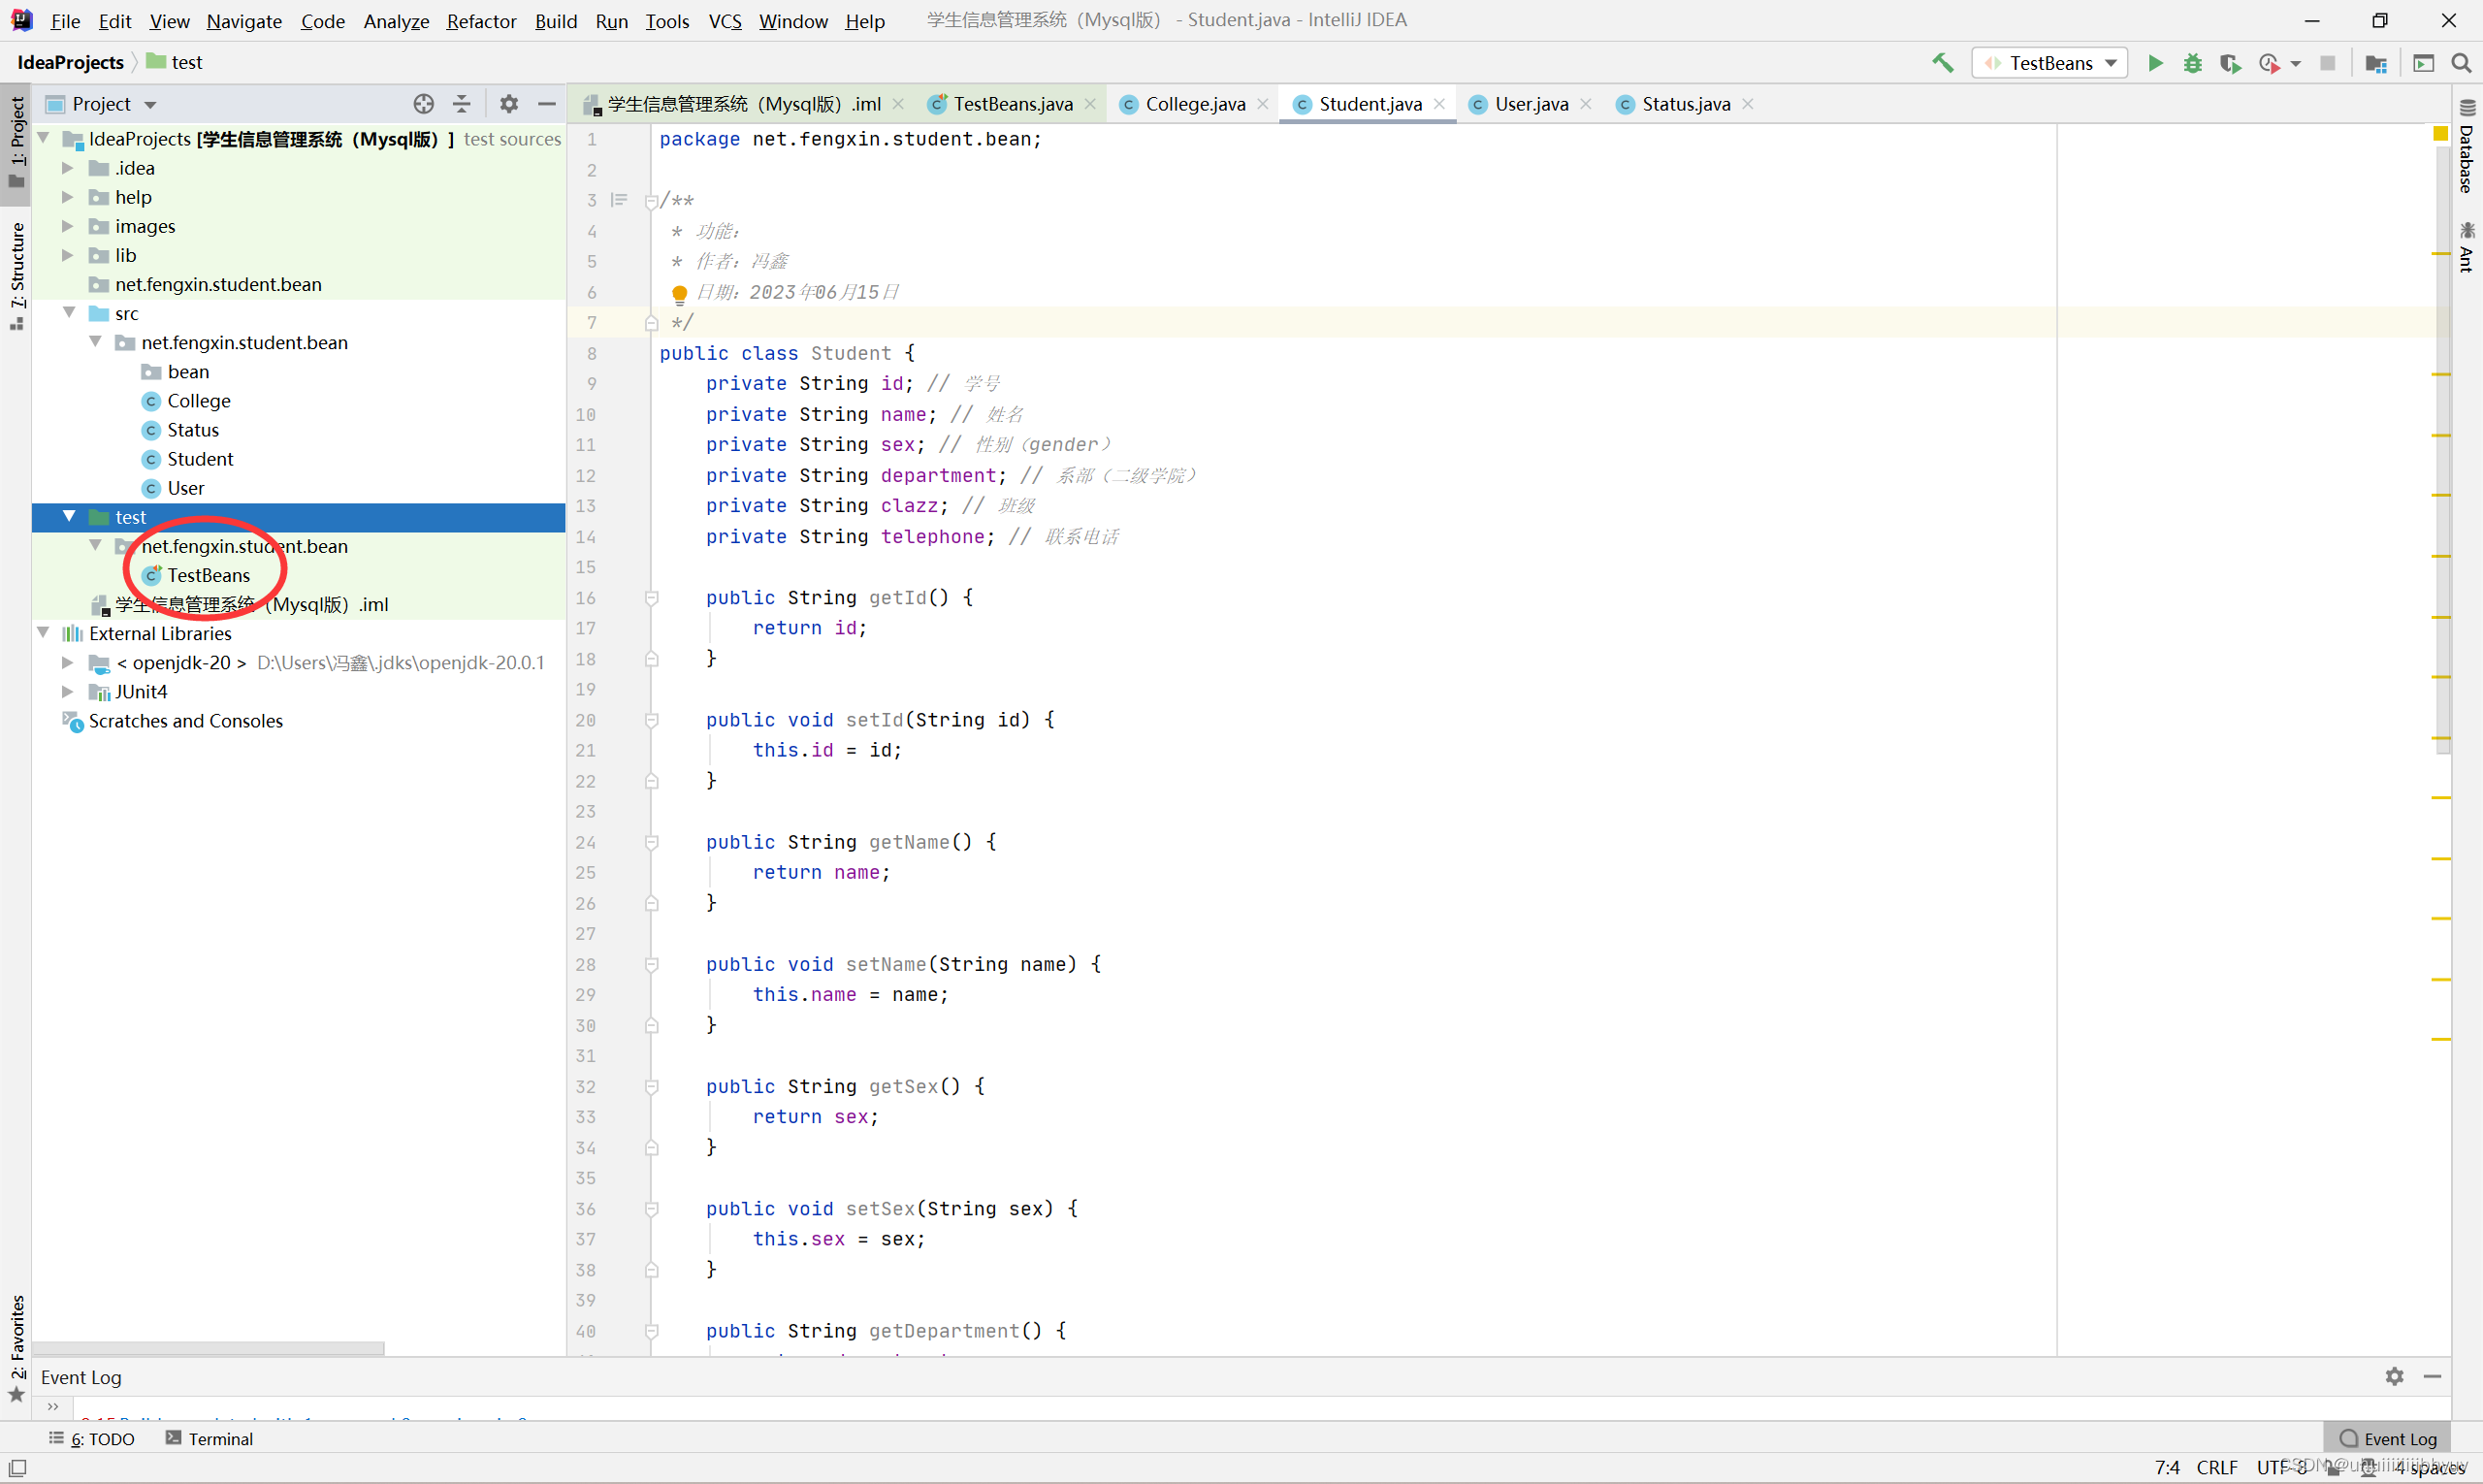Open the Terminal tool window
This screenshot has height=1484, width=2483.
click(210, 1438)
